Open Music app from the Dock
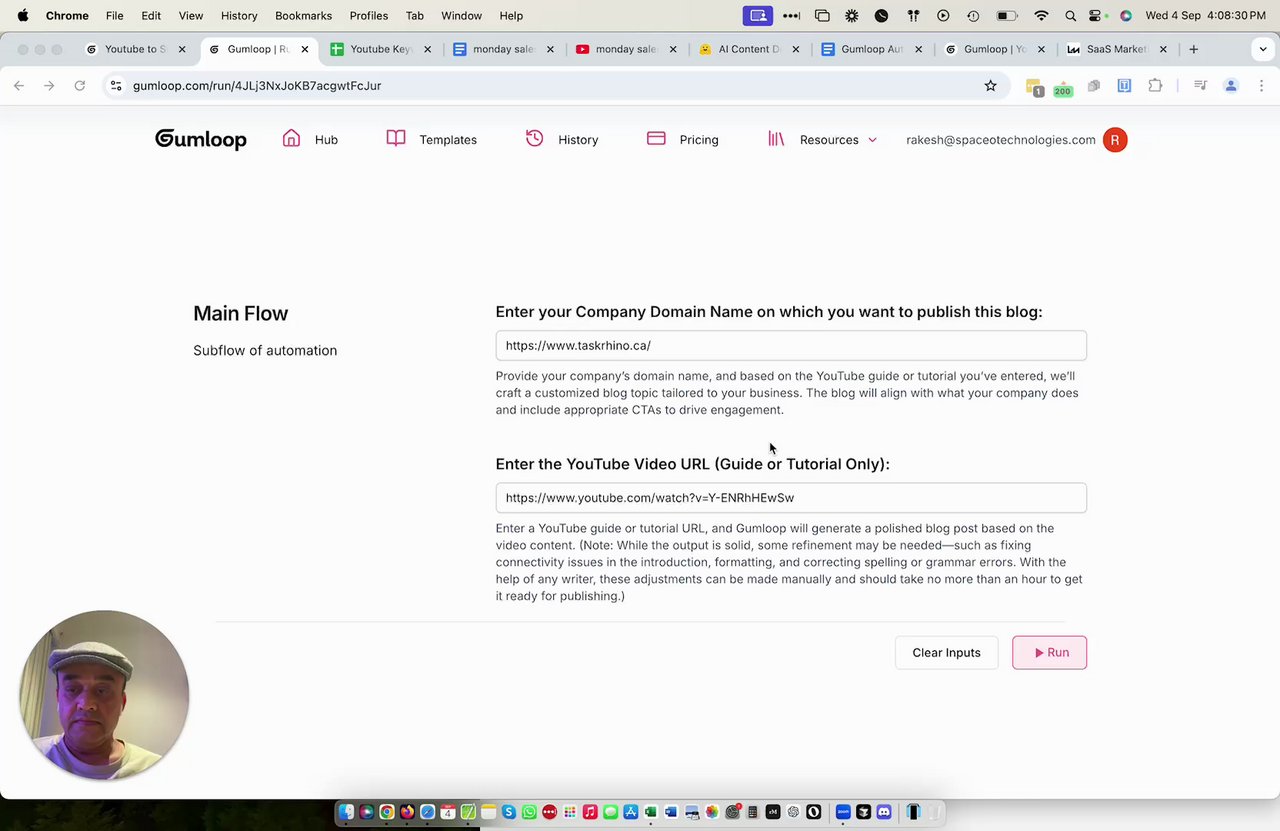This screenshot has width=1280, height=831. pos(590,812)
